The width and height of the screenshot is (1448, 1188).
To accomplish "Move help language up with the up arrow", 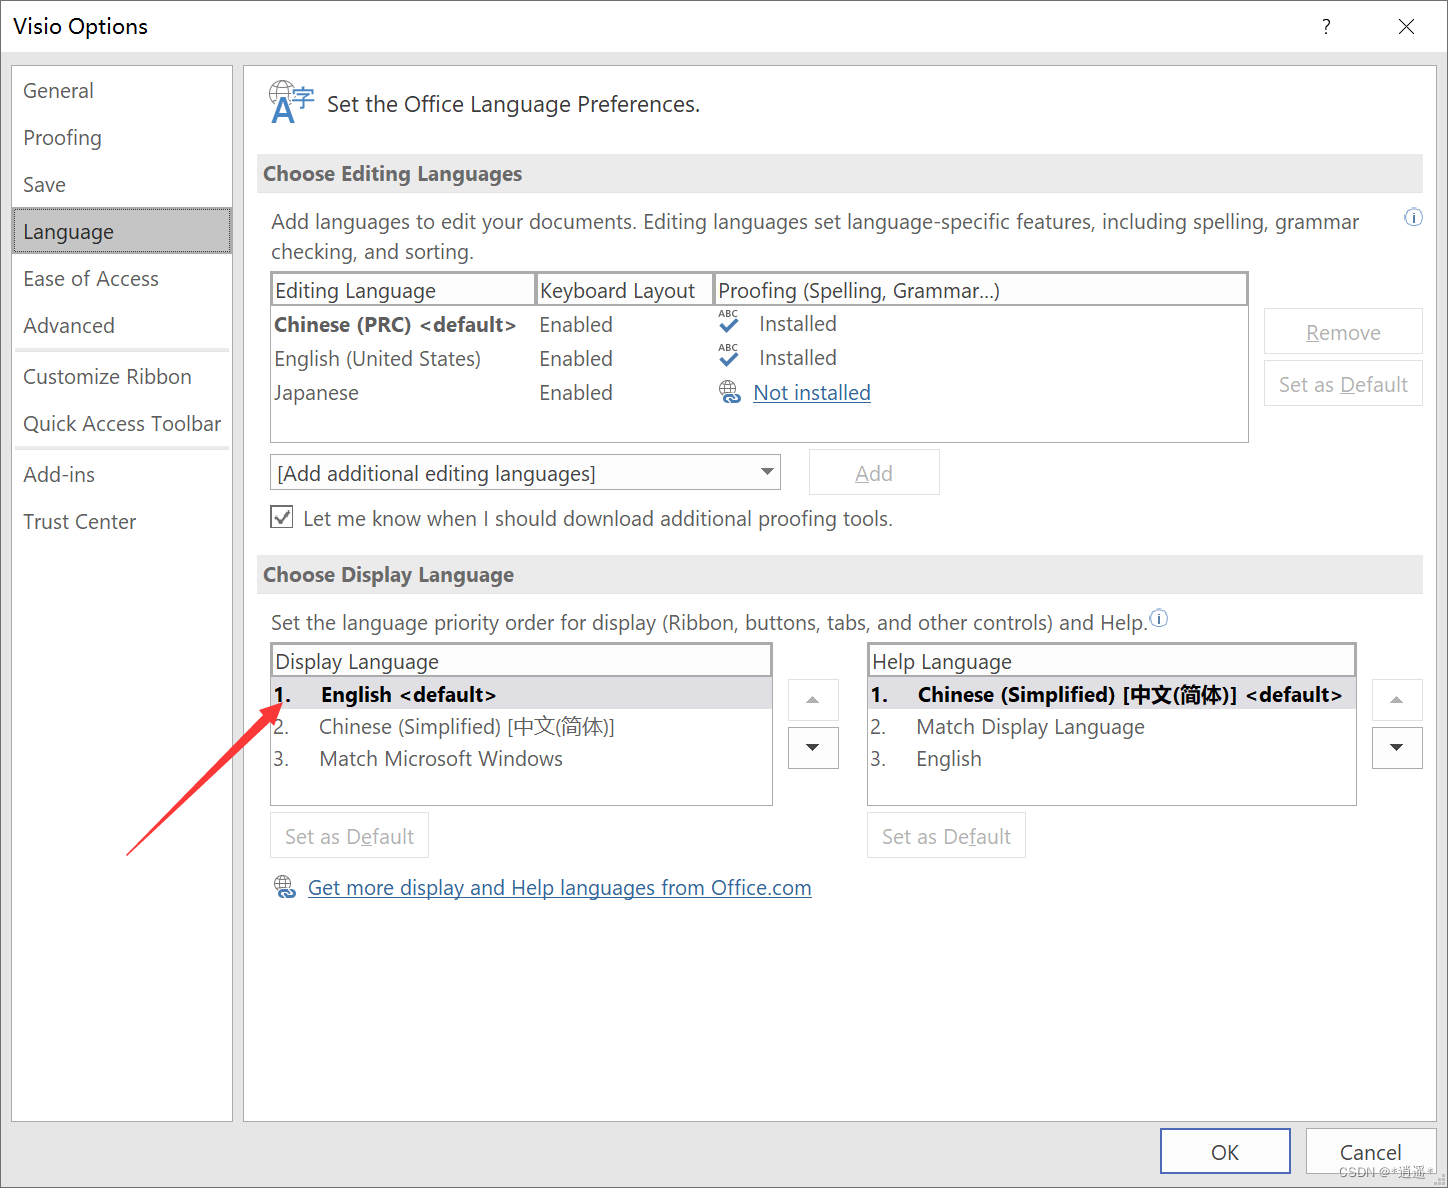I will pyautogui.click(x=1397, y=700).
